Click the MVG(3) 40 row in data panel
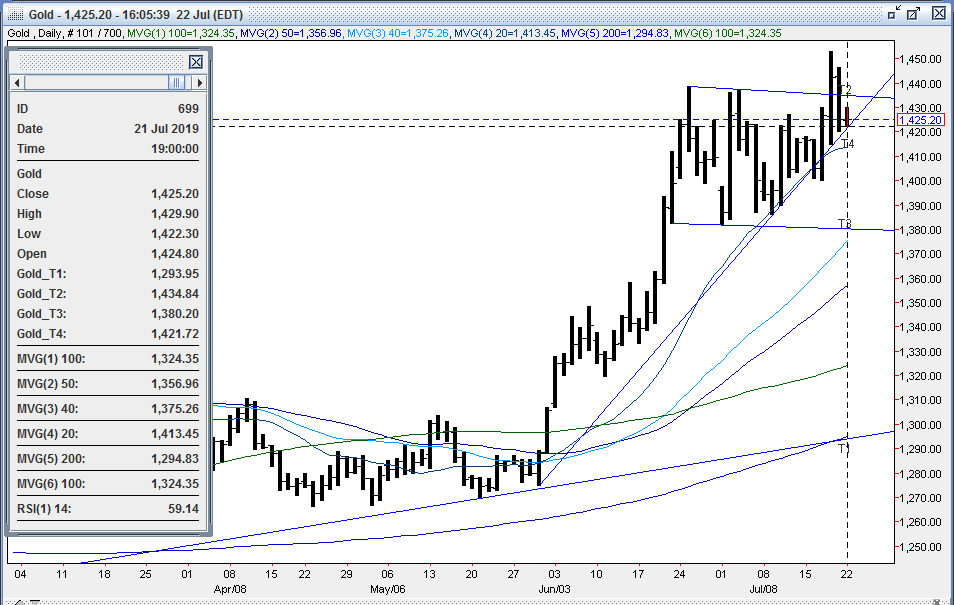The height and width of the screenshot is (605, 954). (108, 409)
